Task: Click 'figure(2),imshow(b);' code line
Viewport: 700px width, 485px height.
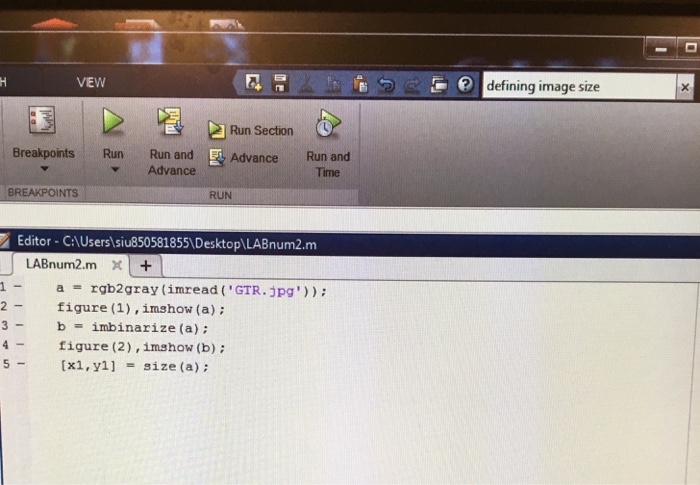Action: click(142, 347)
